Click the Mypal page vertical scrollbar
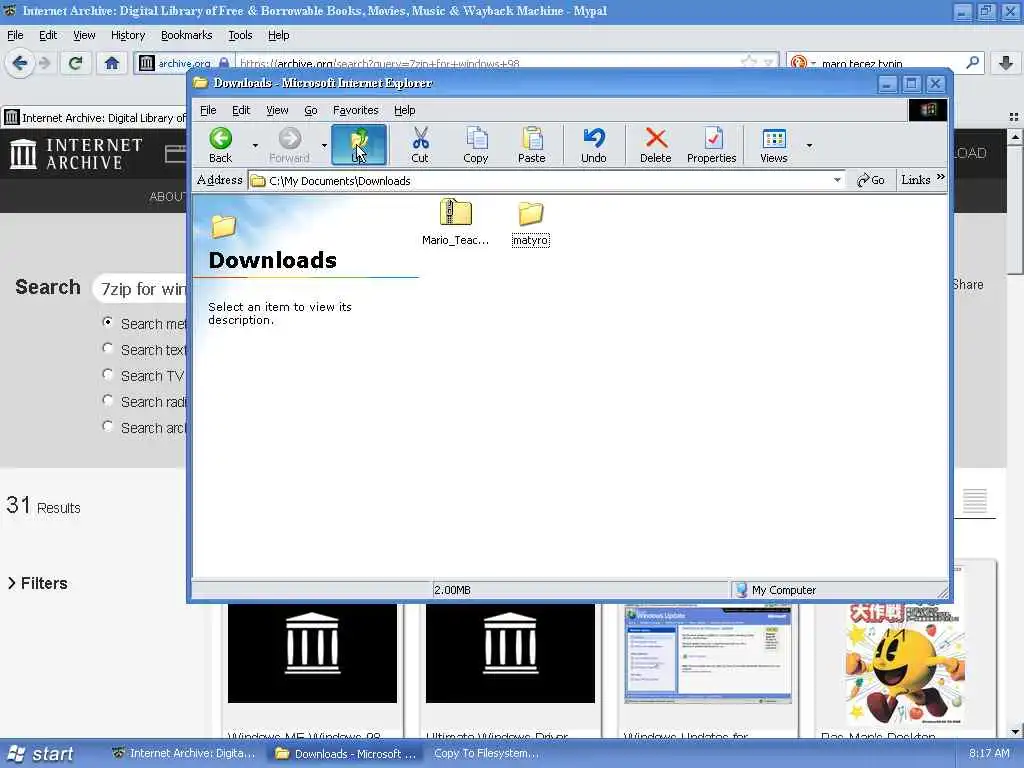Screen dimensions: 1024x768 coord(1014,208)
